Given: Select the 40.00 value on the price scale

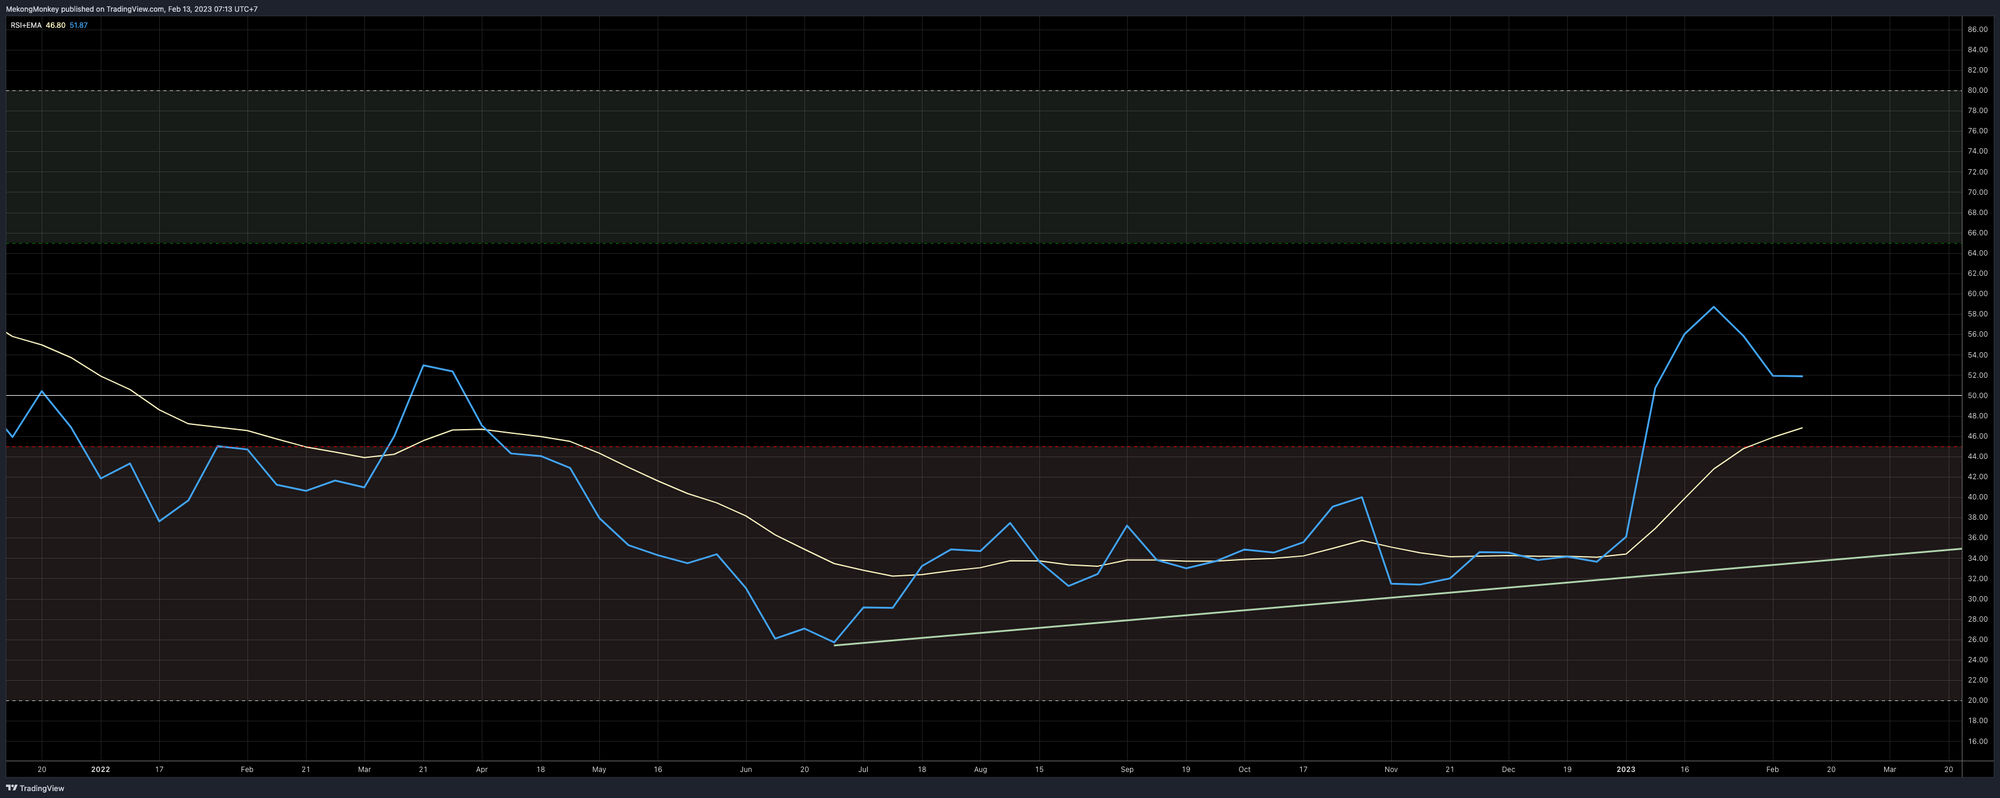Looking at the screenshot, I should [1977, 497].
